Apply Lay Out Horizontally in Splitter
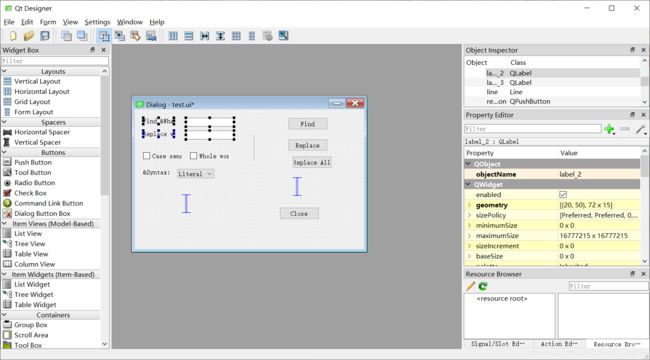 pos(205,36)
